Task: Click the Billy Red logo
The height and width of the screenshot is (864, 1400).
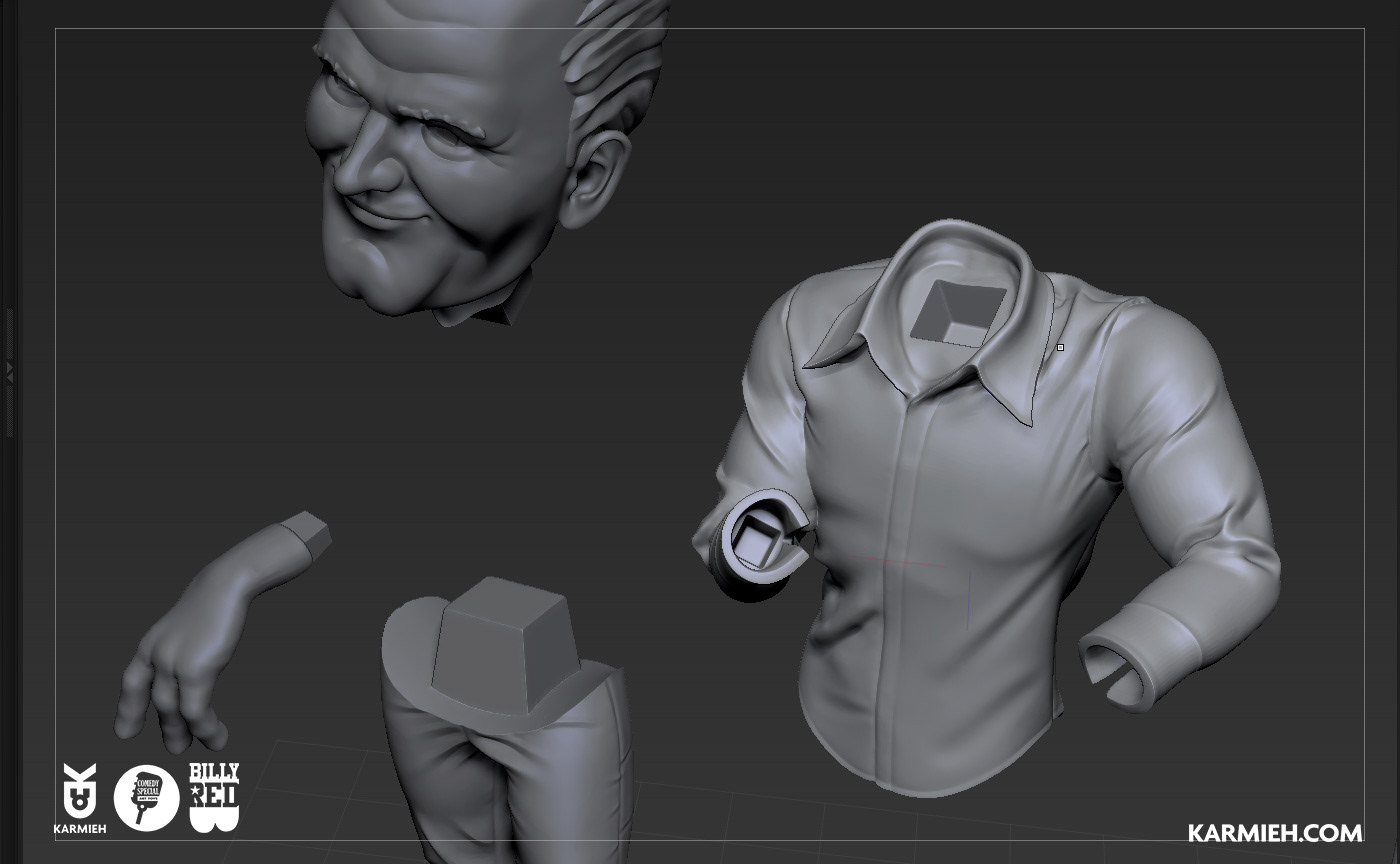Action: coord(214,797)
